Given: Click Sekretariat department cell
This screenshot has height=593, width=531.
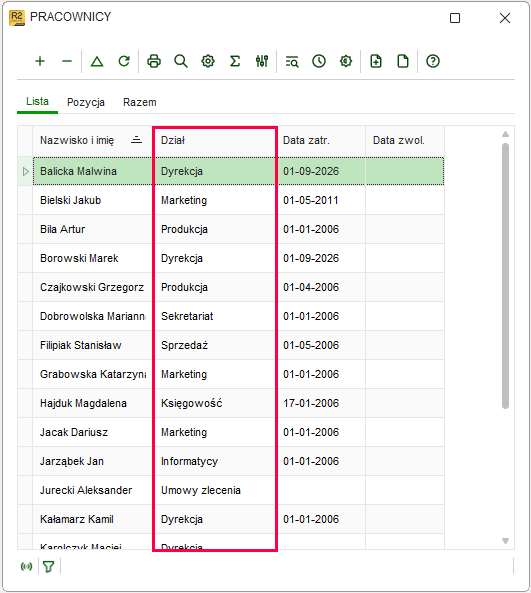Looking at the screenshot, I should click(215, 316).
